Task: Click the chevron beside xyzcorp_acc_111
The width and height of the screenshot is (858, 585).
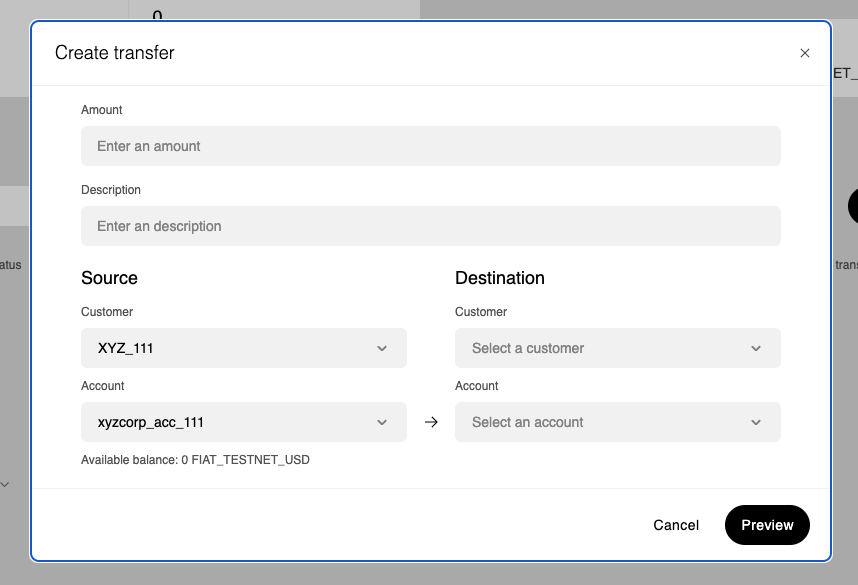Action: tap(382, 422)
